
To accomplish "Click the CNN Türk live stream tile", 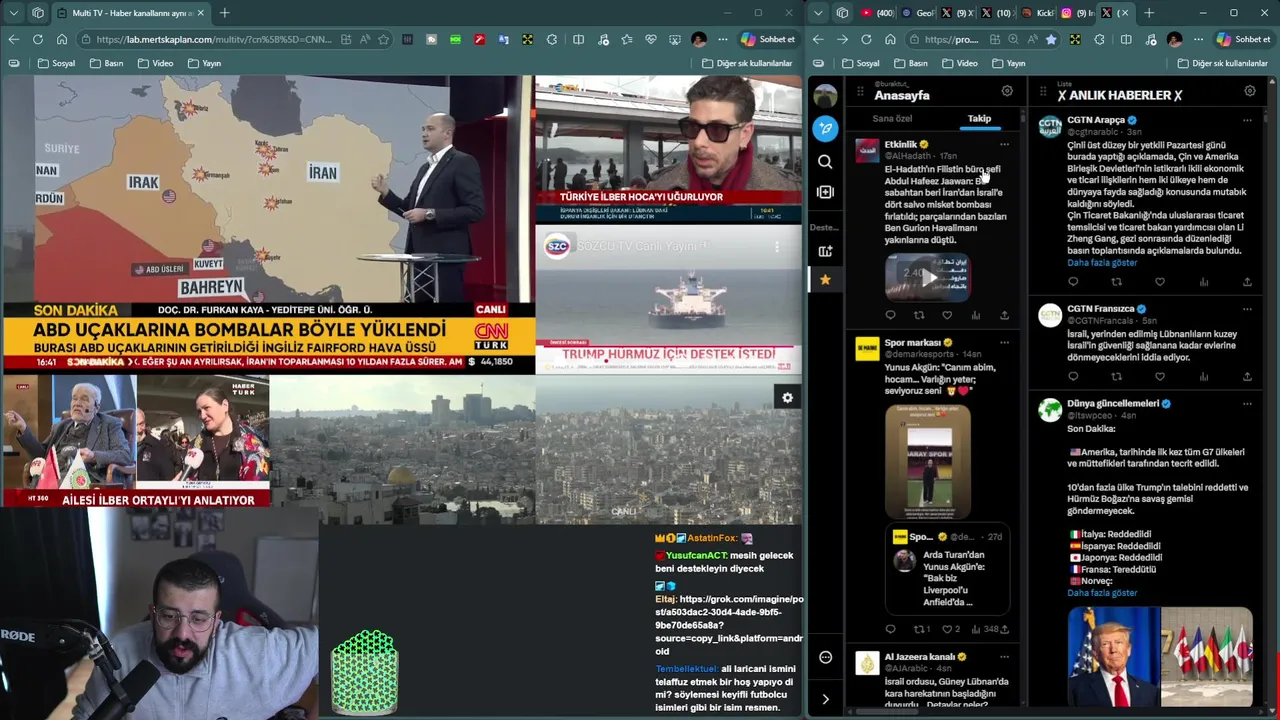I will click(268, 225).
